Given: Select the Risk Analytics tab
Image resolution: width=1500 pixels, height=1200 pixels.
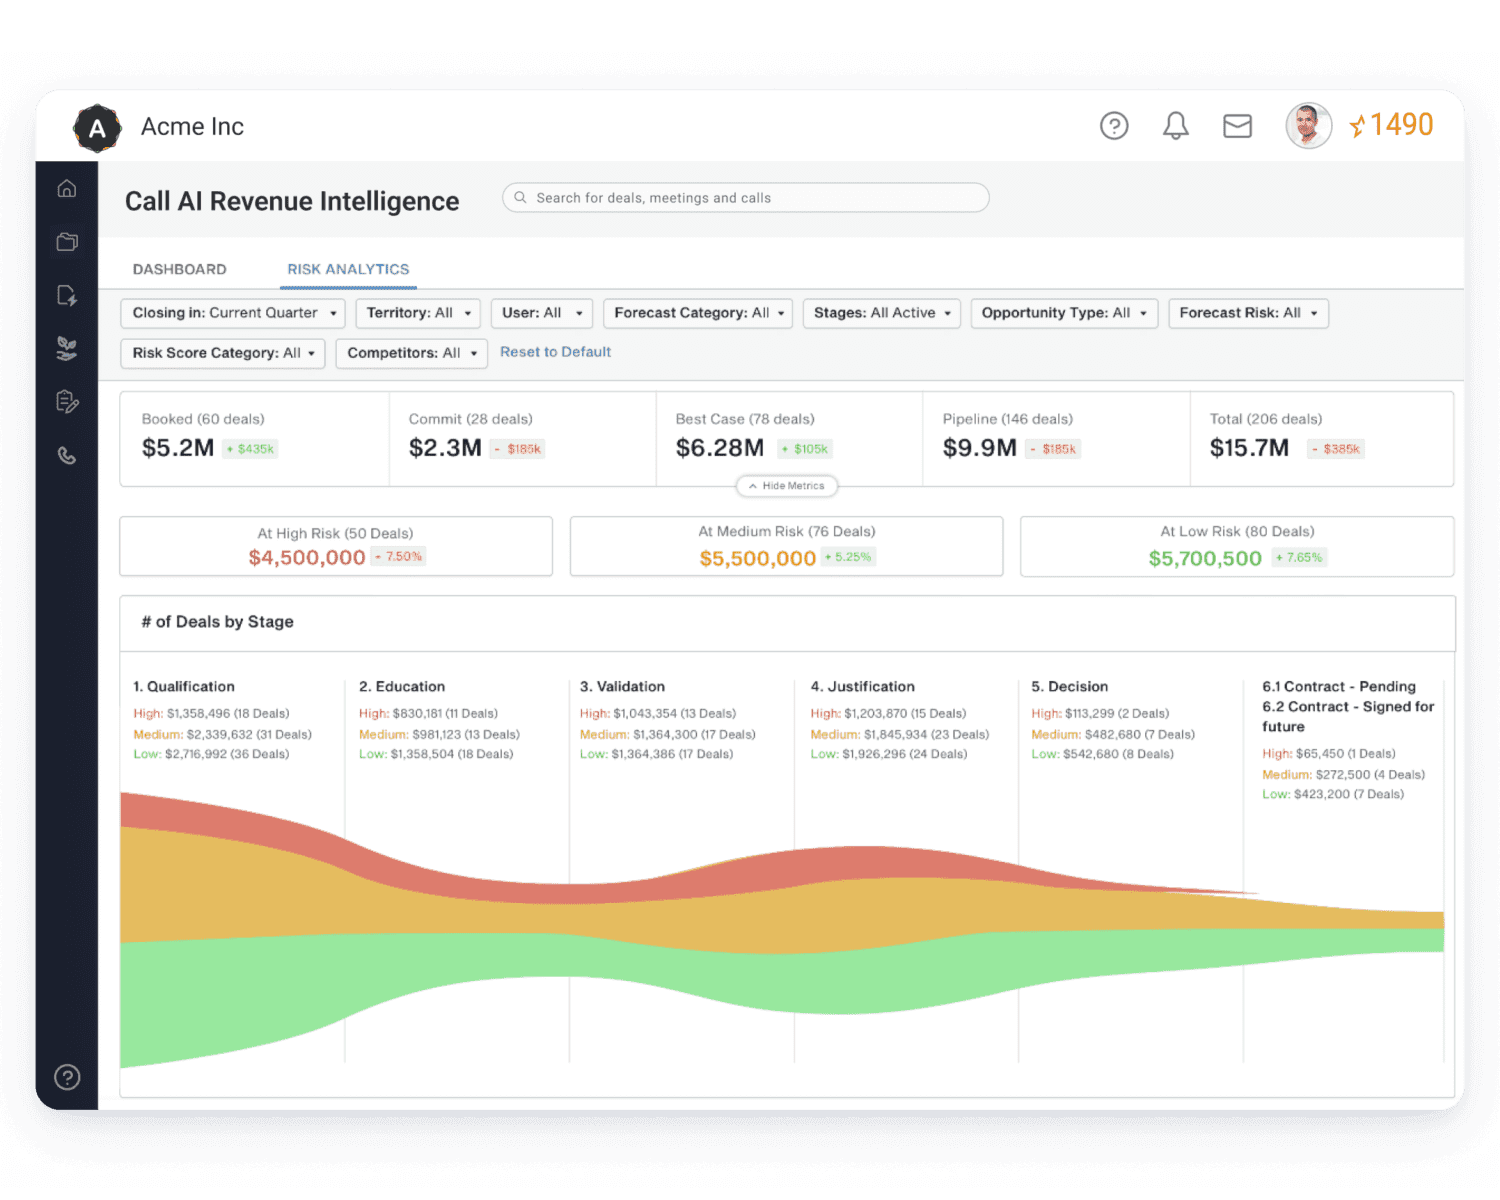Looking at the screenshot, I should click(x=348, y=269).
